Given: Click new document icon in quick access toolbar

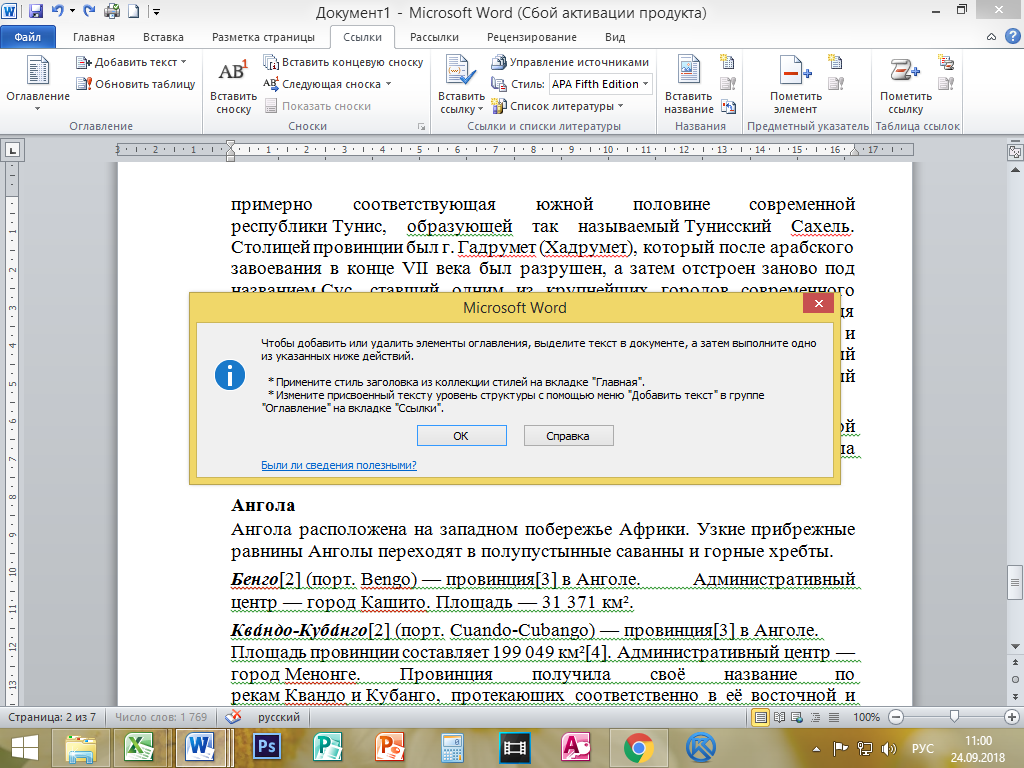Looking at the screenshot, I should (x=133, y=11).
